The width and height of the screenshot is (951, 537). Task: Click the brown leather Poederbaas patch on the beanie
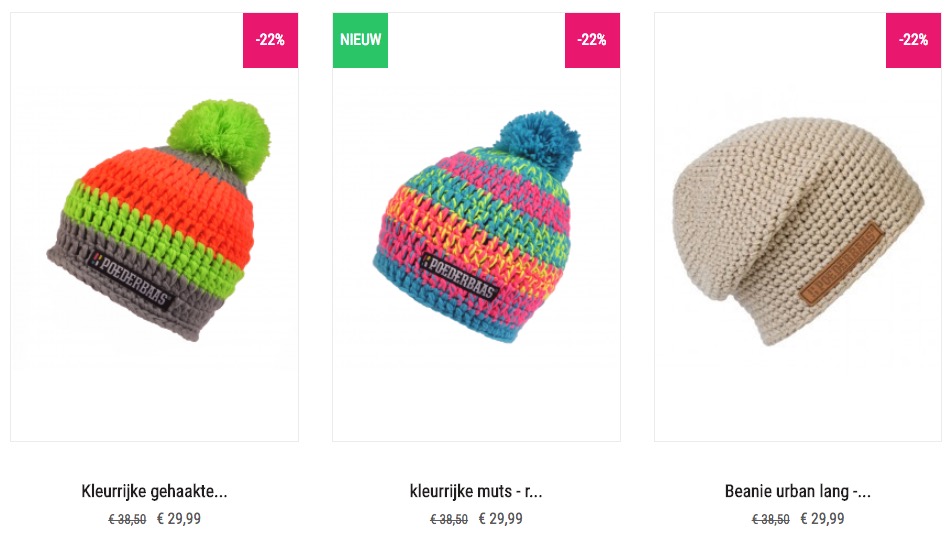[841, 263]
